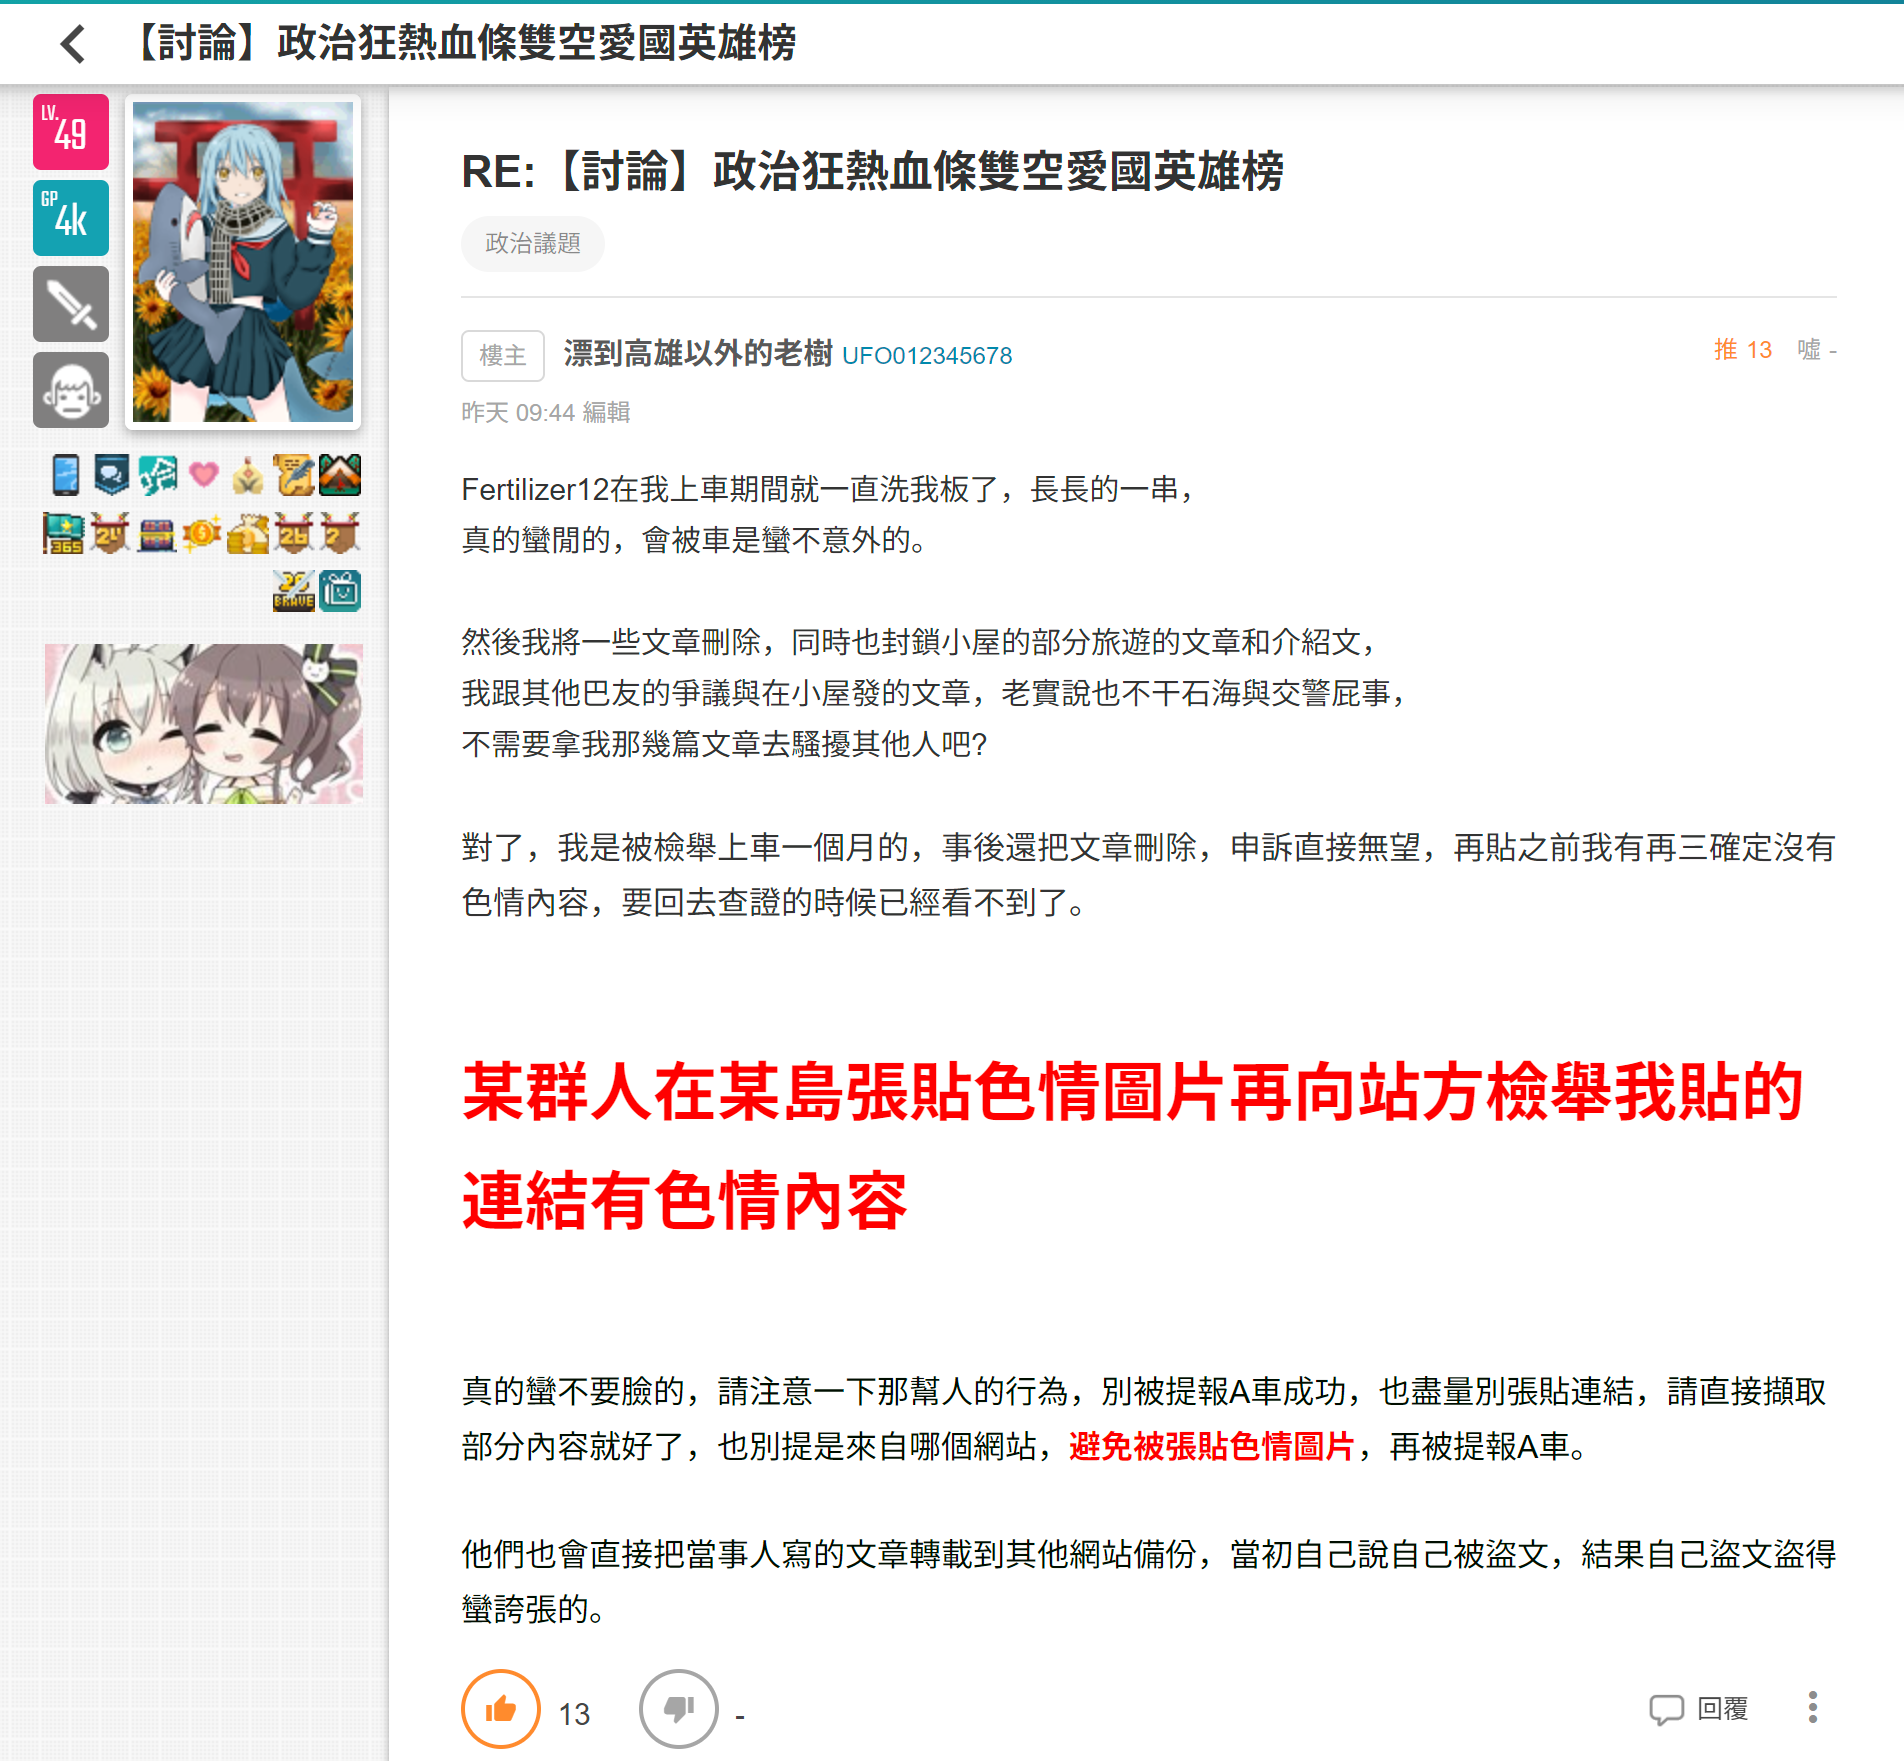The image size is (1904, 1761).
Task: Click the blue smartphone badge
Action: (x=65, y=475)
